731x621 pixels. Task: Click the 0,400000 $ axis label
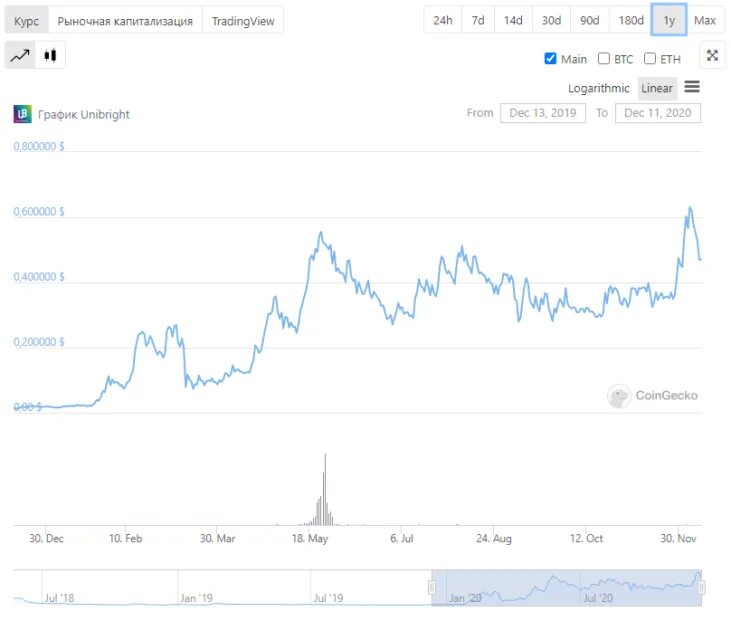[x=39, y=277]
